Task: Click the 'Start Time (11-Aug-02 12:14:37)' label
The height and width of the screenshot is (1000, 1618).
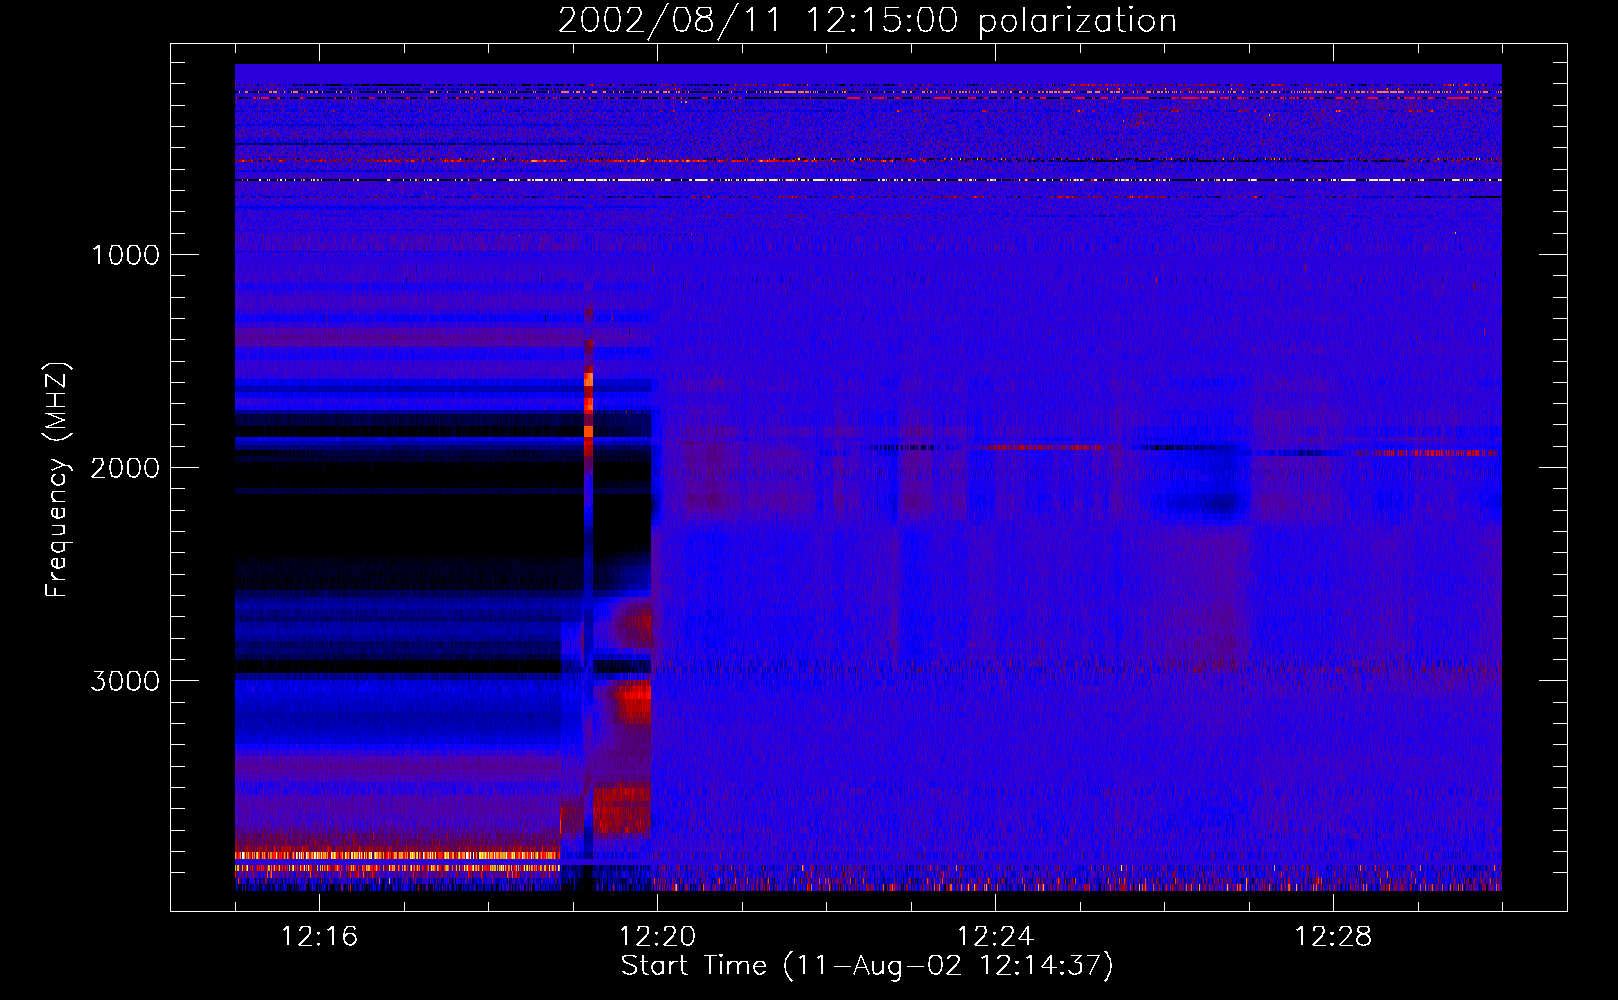Action: tap(867, 966)
